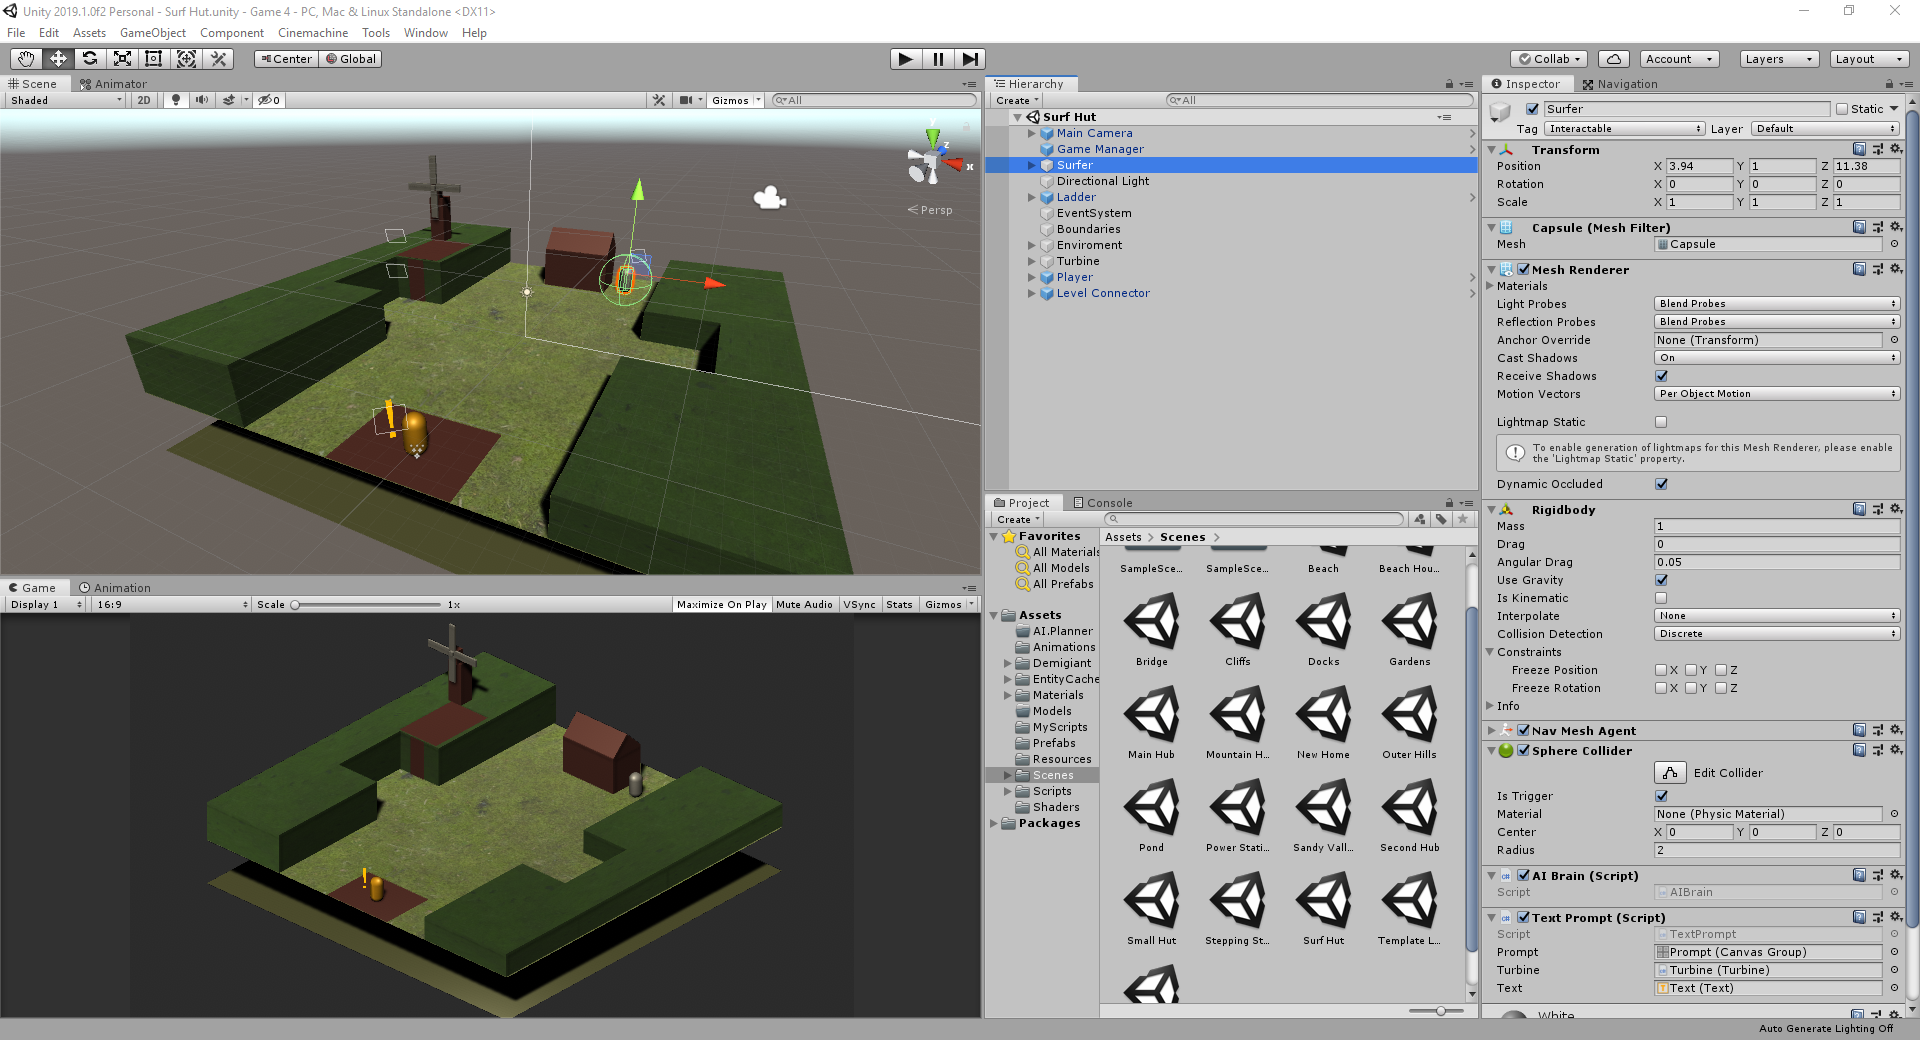Image resolution: width=1920 pixels, height=1040 pixels.
Task: Save project search as favorite star
Action: [x=1463, y=519]
